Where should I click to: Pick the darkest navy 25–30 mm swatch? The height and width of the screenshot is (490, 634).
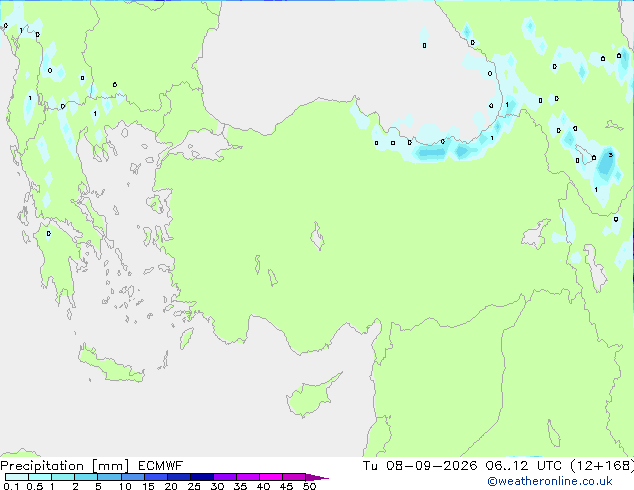tap(202, 477)
